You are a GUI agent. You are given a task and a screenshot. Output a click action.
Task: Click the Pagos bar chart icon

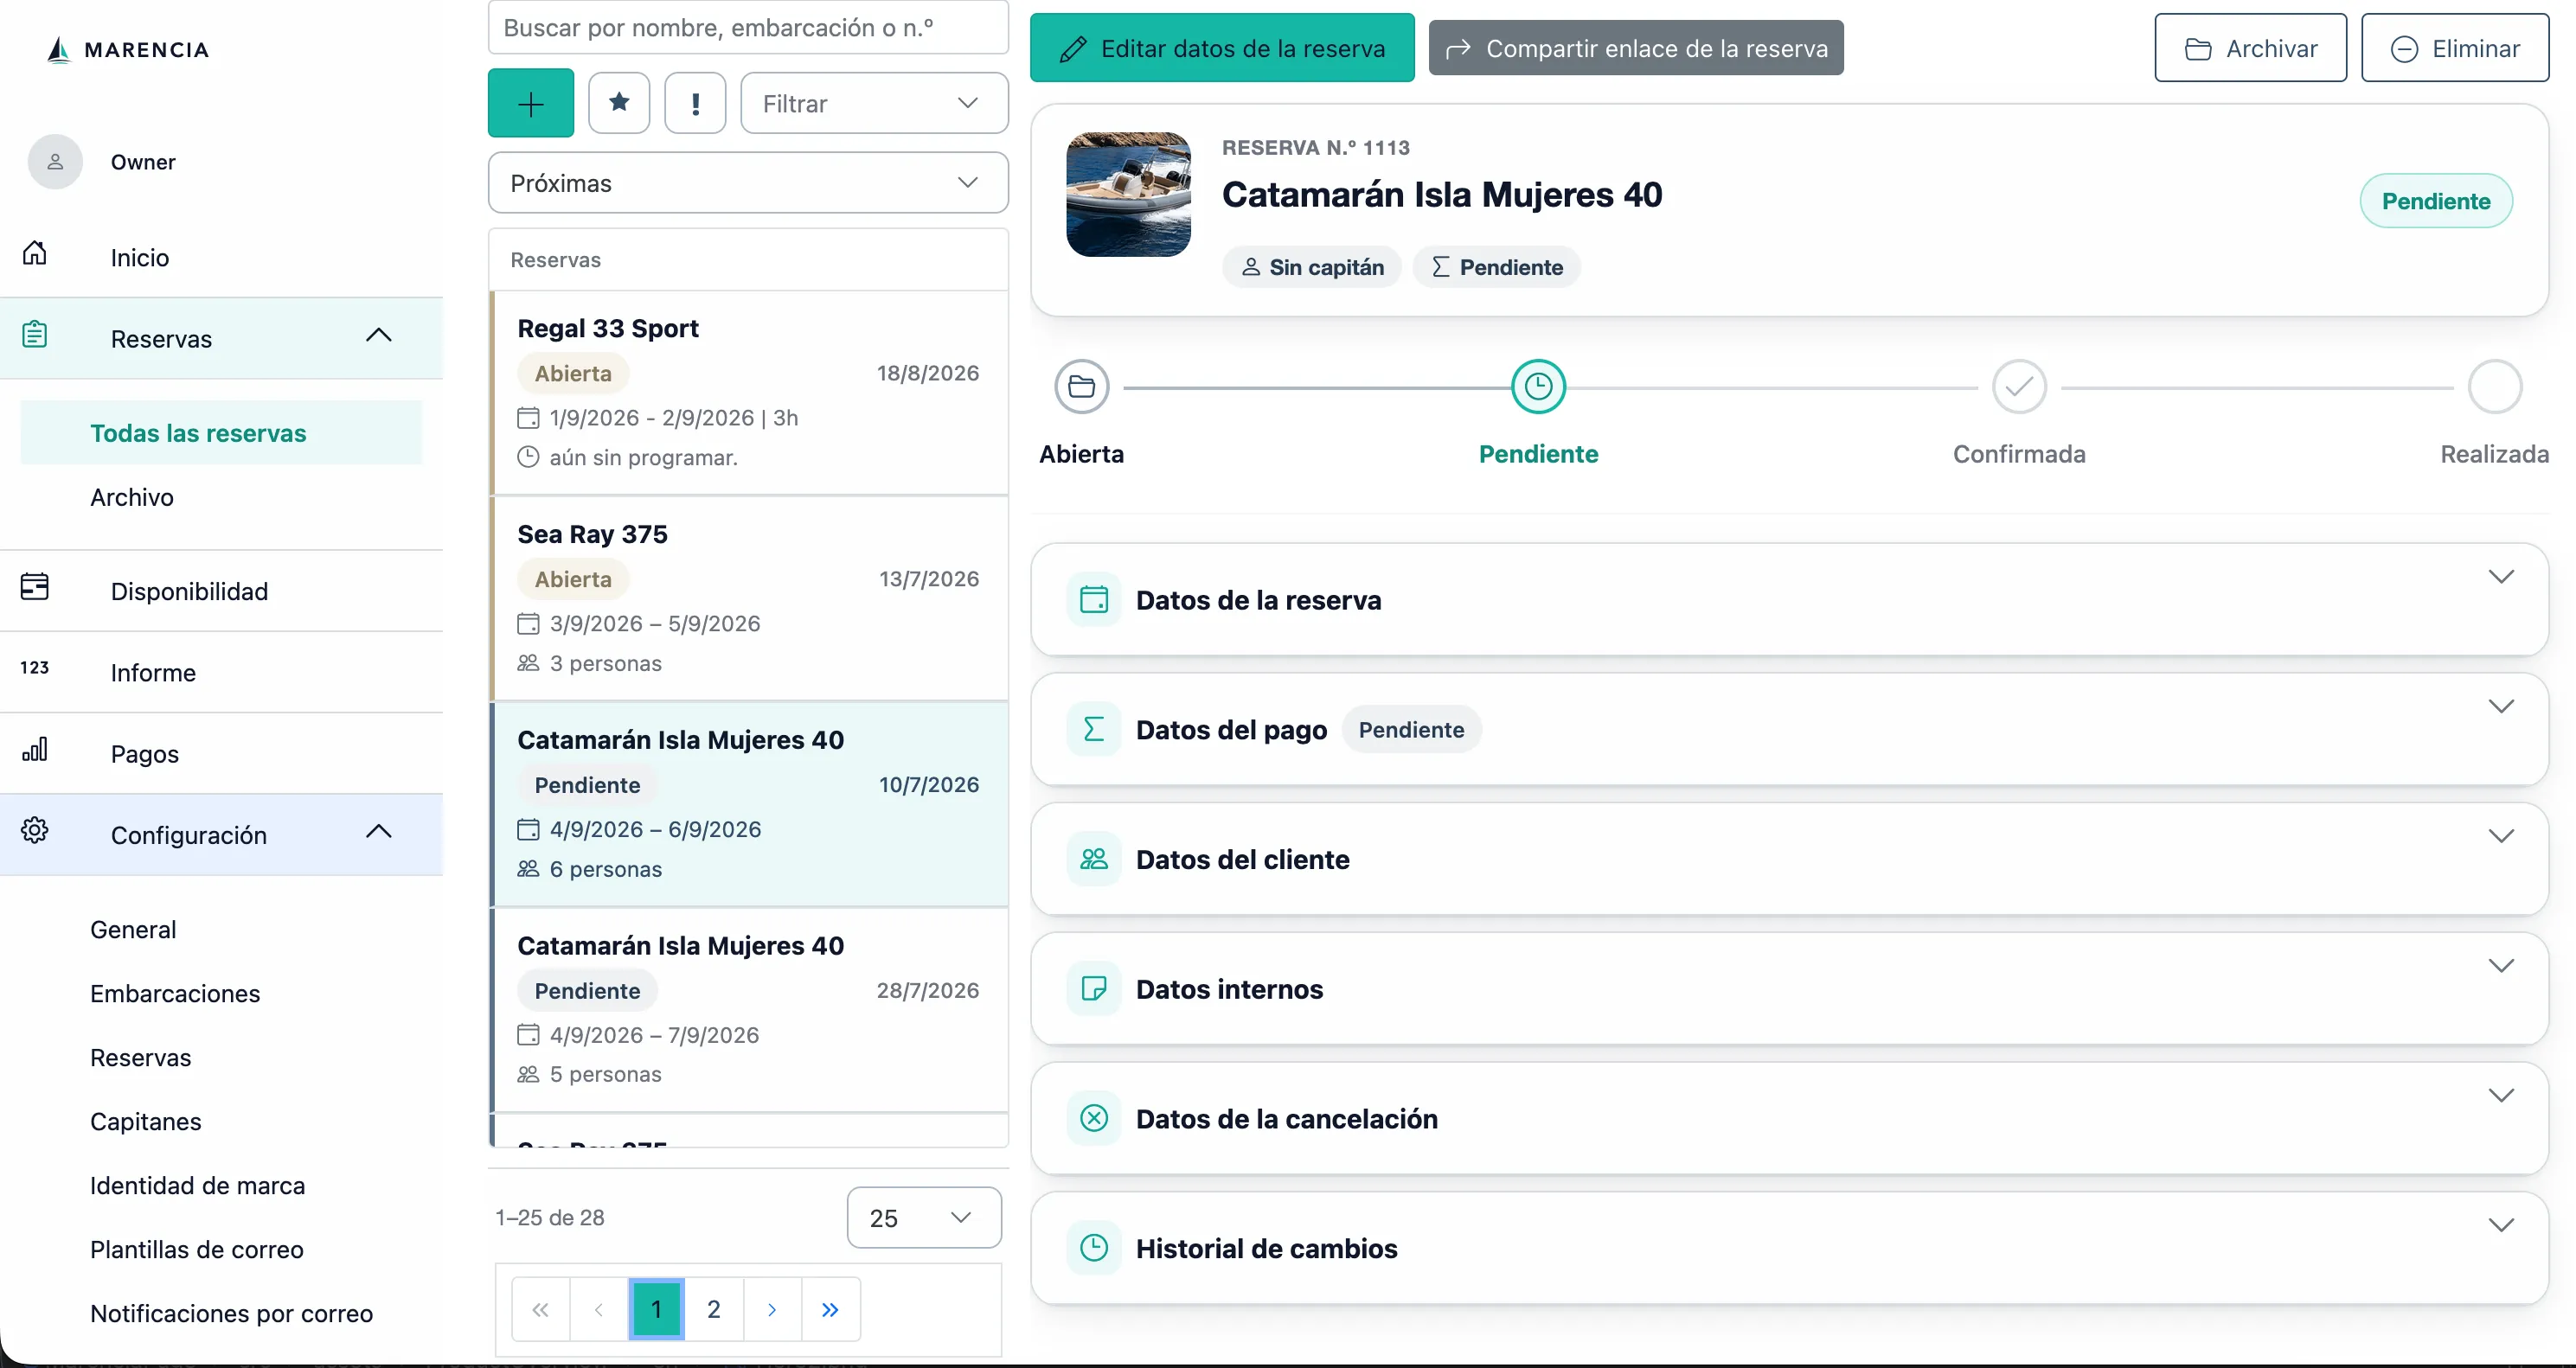click(35, 749)
